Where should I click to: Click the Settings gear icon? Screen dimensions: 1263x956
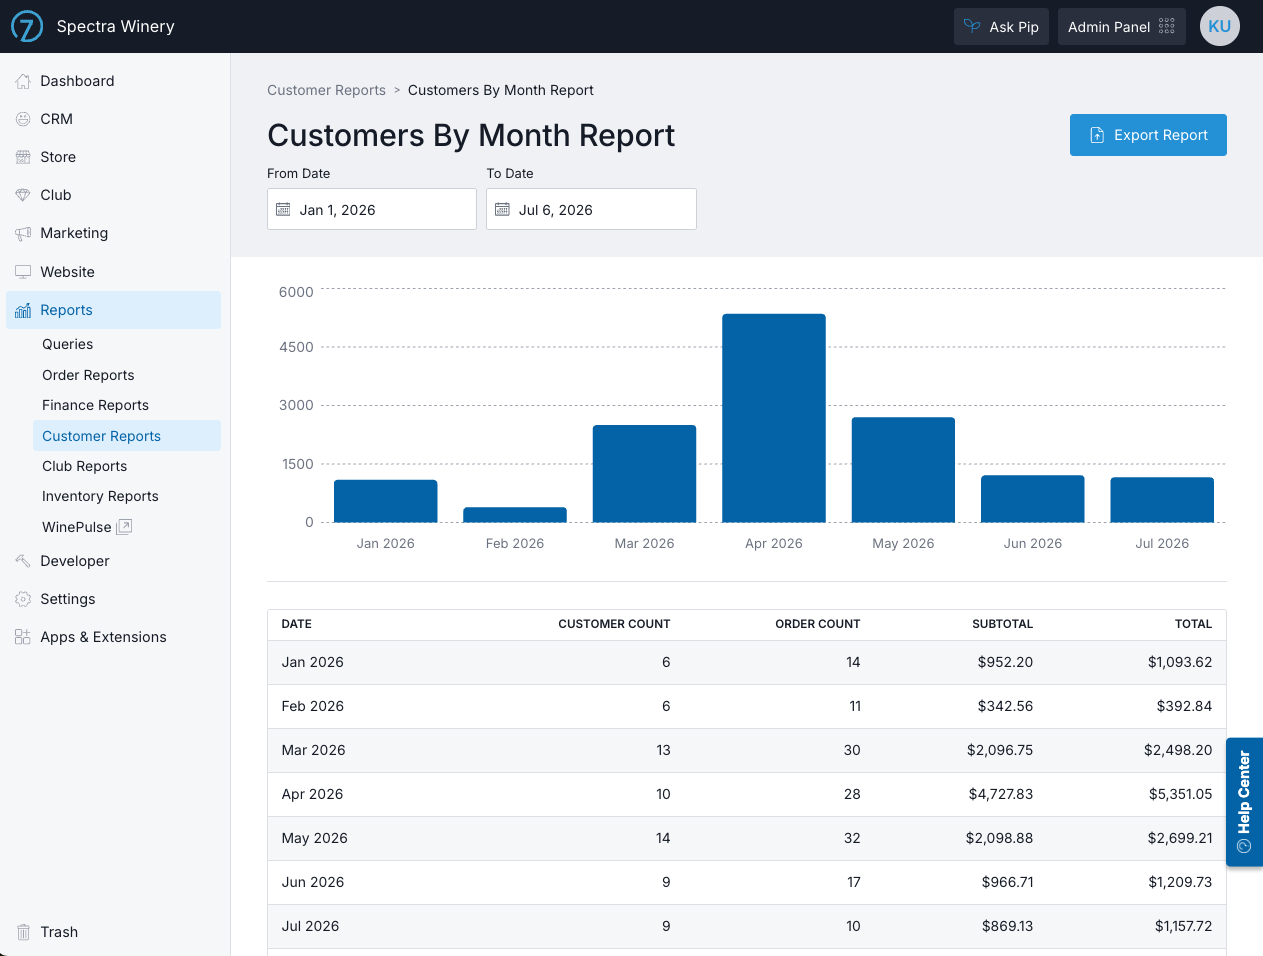23,599
